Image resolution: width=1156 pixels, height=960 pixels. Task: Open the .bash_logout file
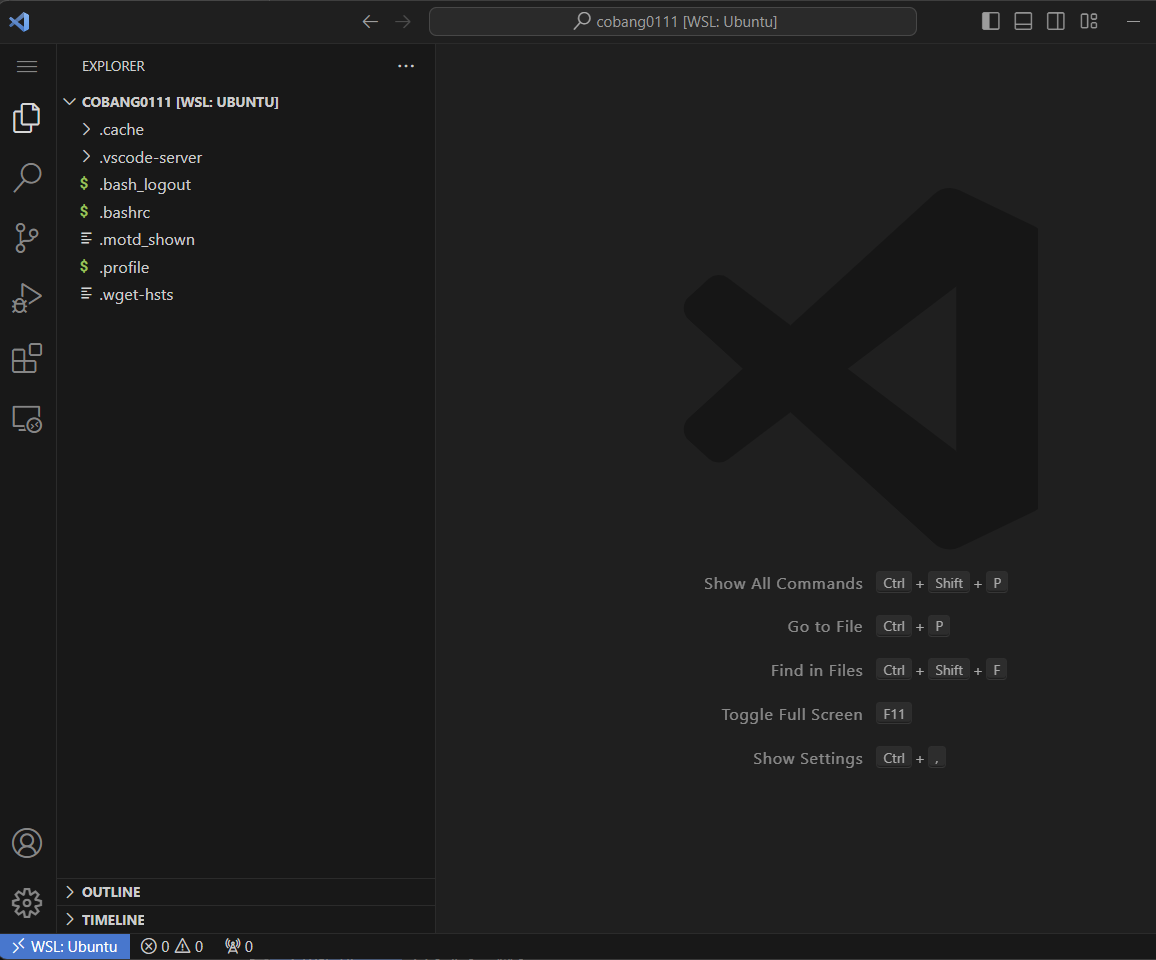[246, 184]
